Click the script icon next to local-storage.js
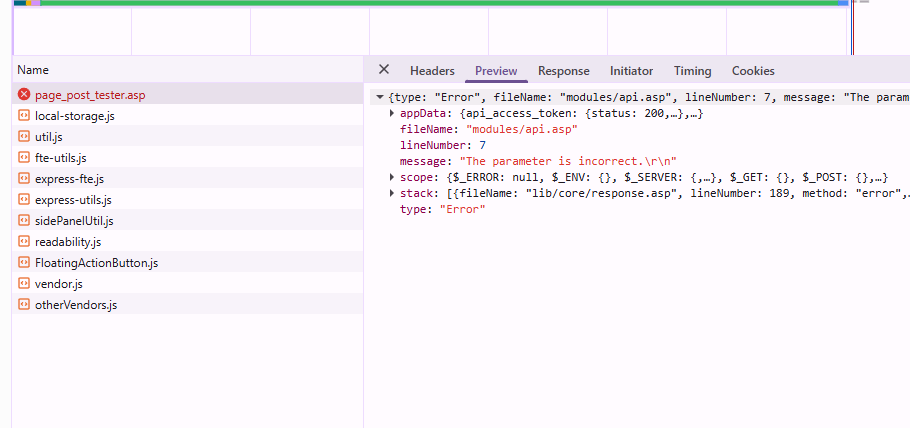 (x=24, y=116)
